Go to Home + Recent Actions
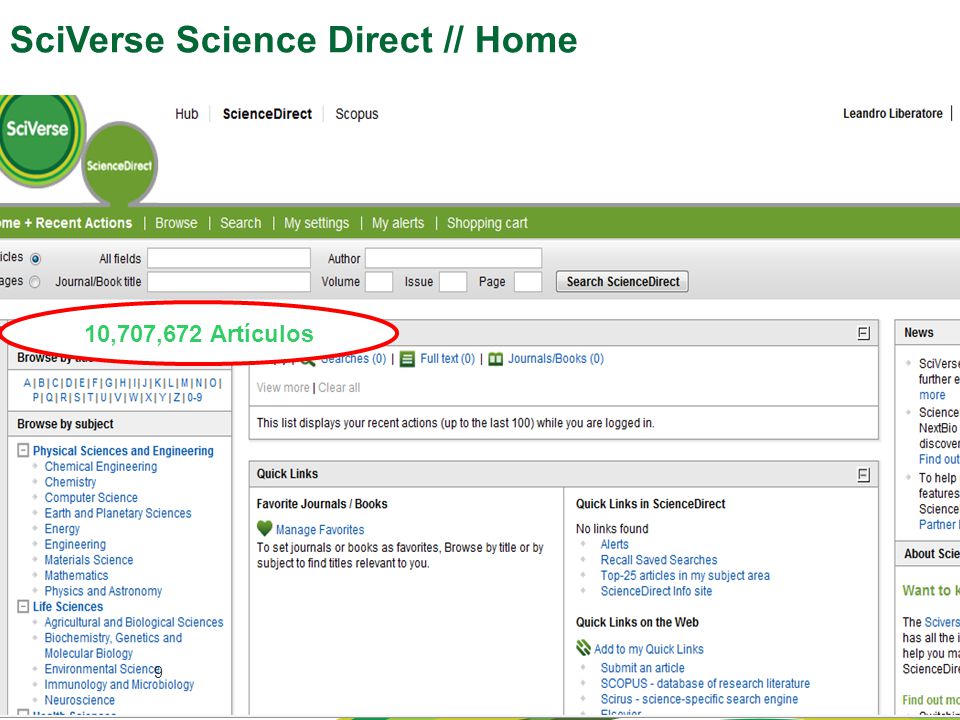This screenshot has height=720, width=960. pyautogui.click(x=66, y=223)
